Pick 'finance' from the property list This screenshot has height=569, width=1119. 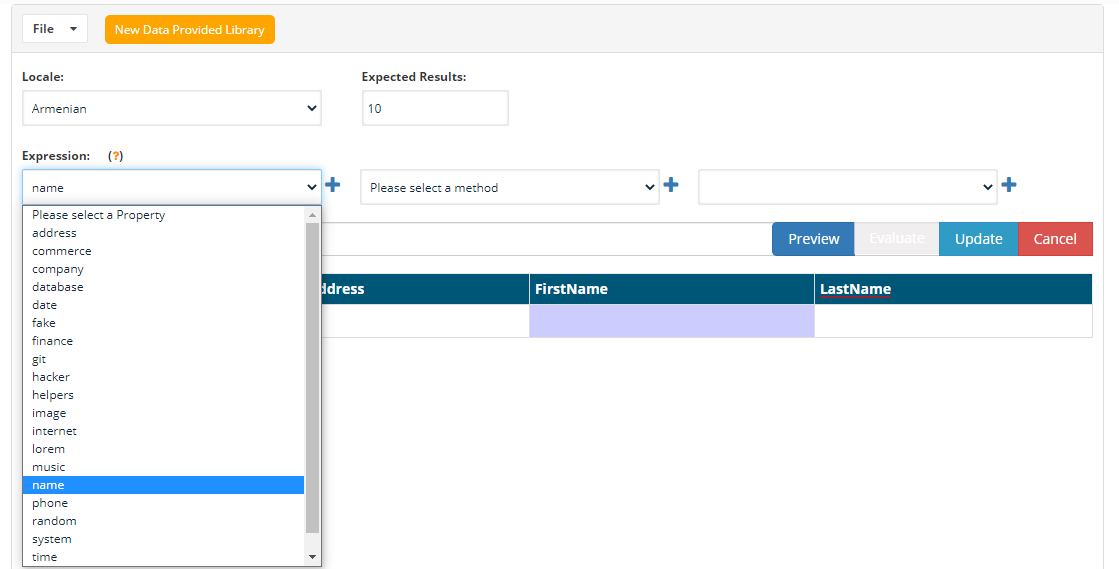[52, 341]
